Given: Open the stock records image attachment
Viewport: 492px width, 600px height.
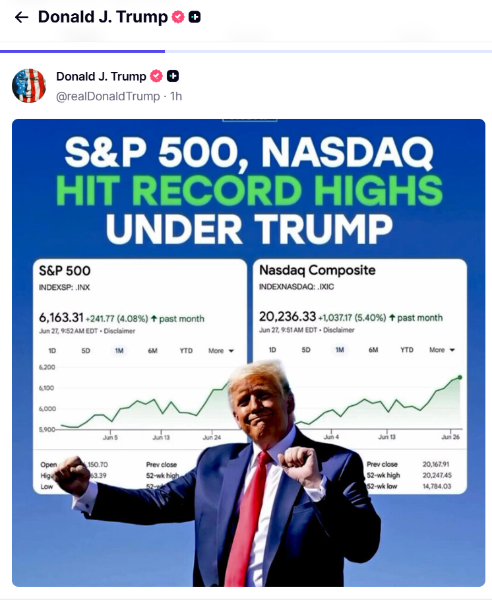Looking at the screenshot, I should tap(249, 353).
